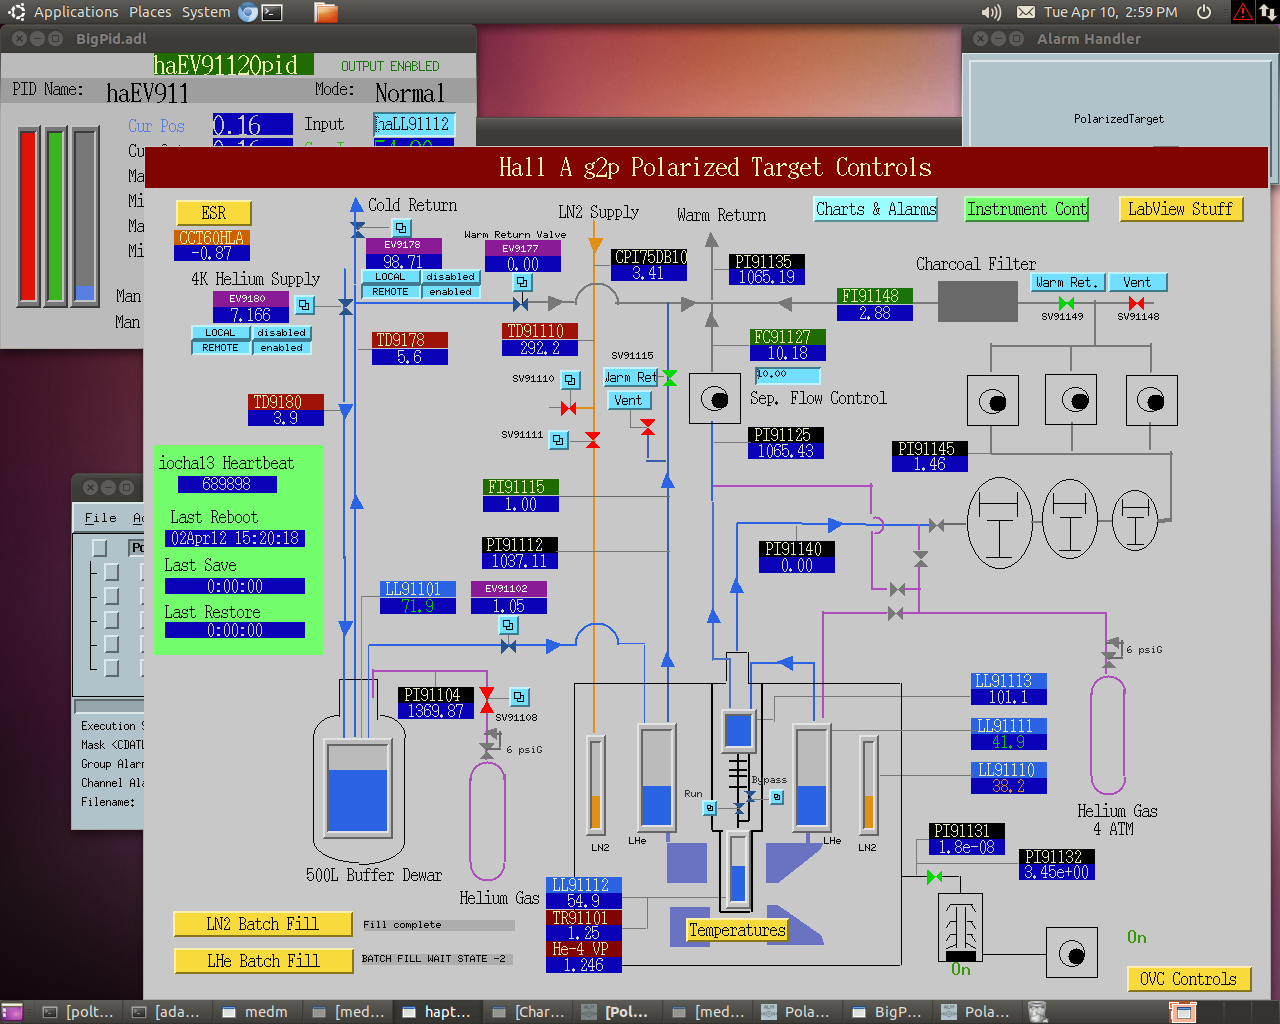Open the volume control in panel
This screenshot has width=1280, height=1024.
(991, 12)
